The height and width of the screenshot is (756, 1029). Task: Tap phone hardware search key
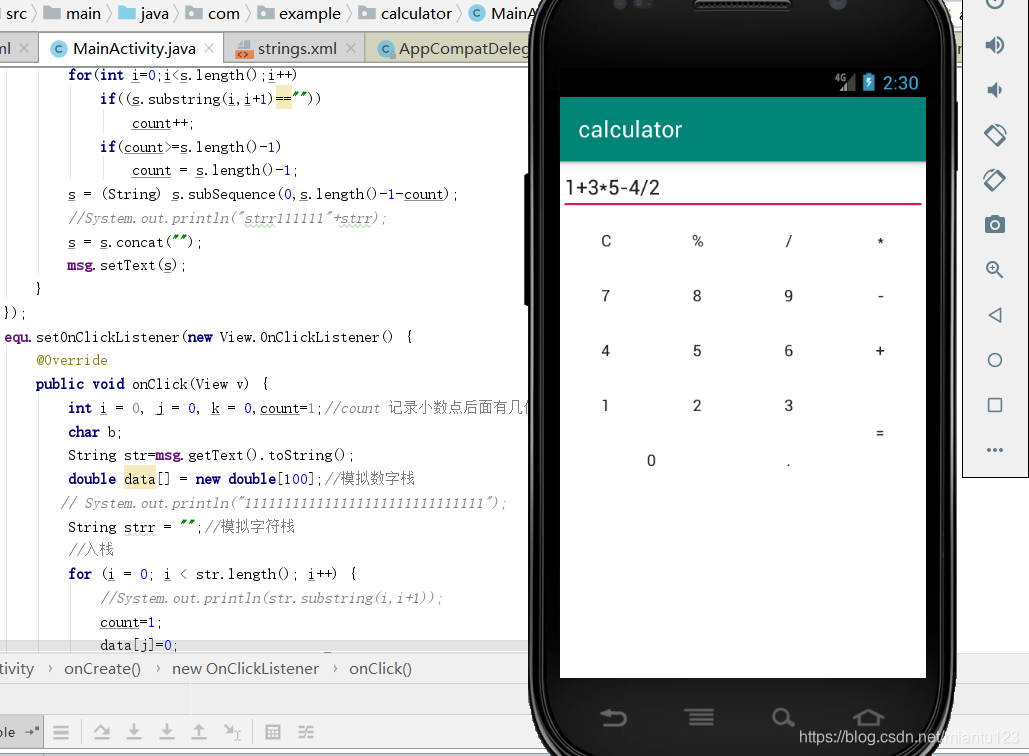782,717
